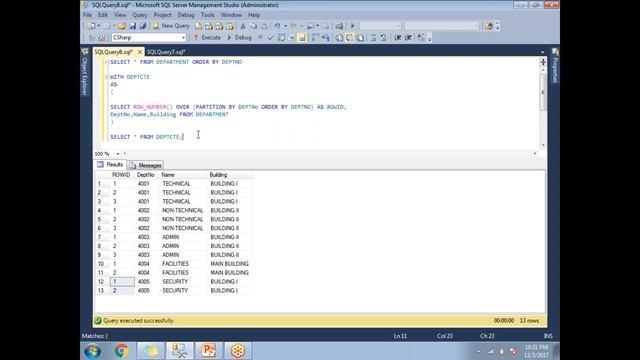Open SQL Editor toolbar options arrow
640x360 pixels.
click(x=429, y=38)
